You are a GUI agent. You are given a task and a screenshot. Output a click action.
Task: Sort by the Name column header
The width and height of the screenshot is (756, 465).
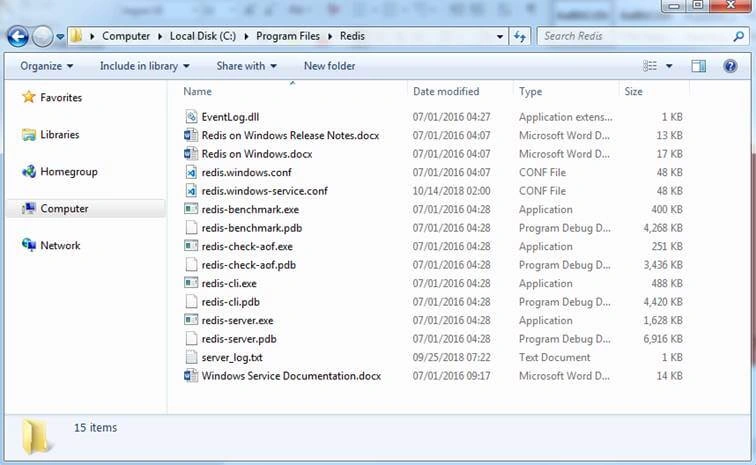click(197, 92)
